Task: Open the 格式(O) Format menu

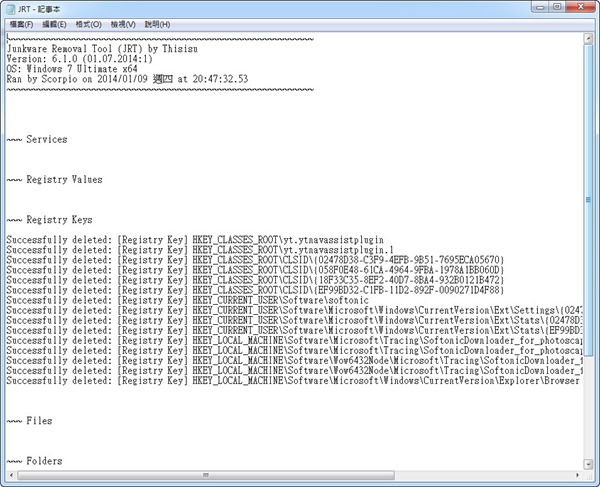Action: pos(88,24)
